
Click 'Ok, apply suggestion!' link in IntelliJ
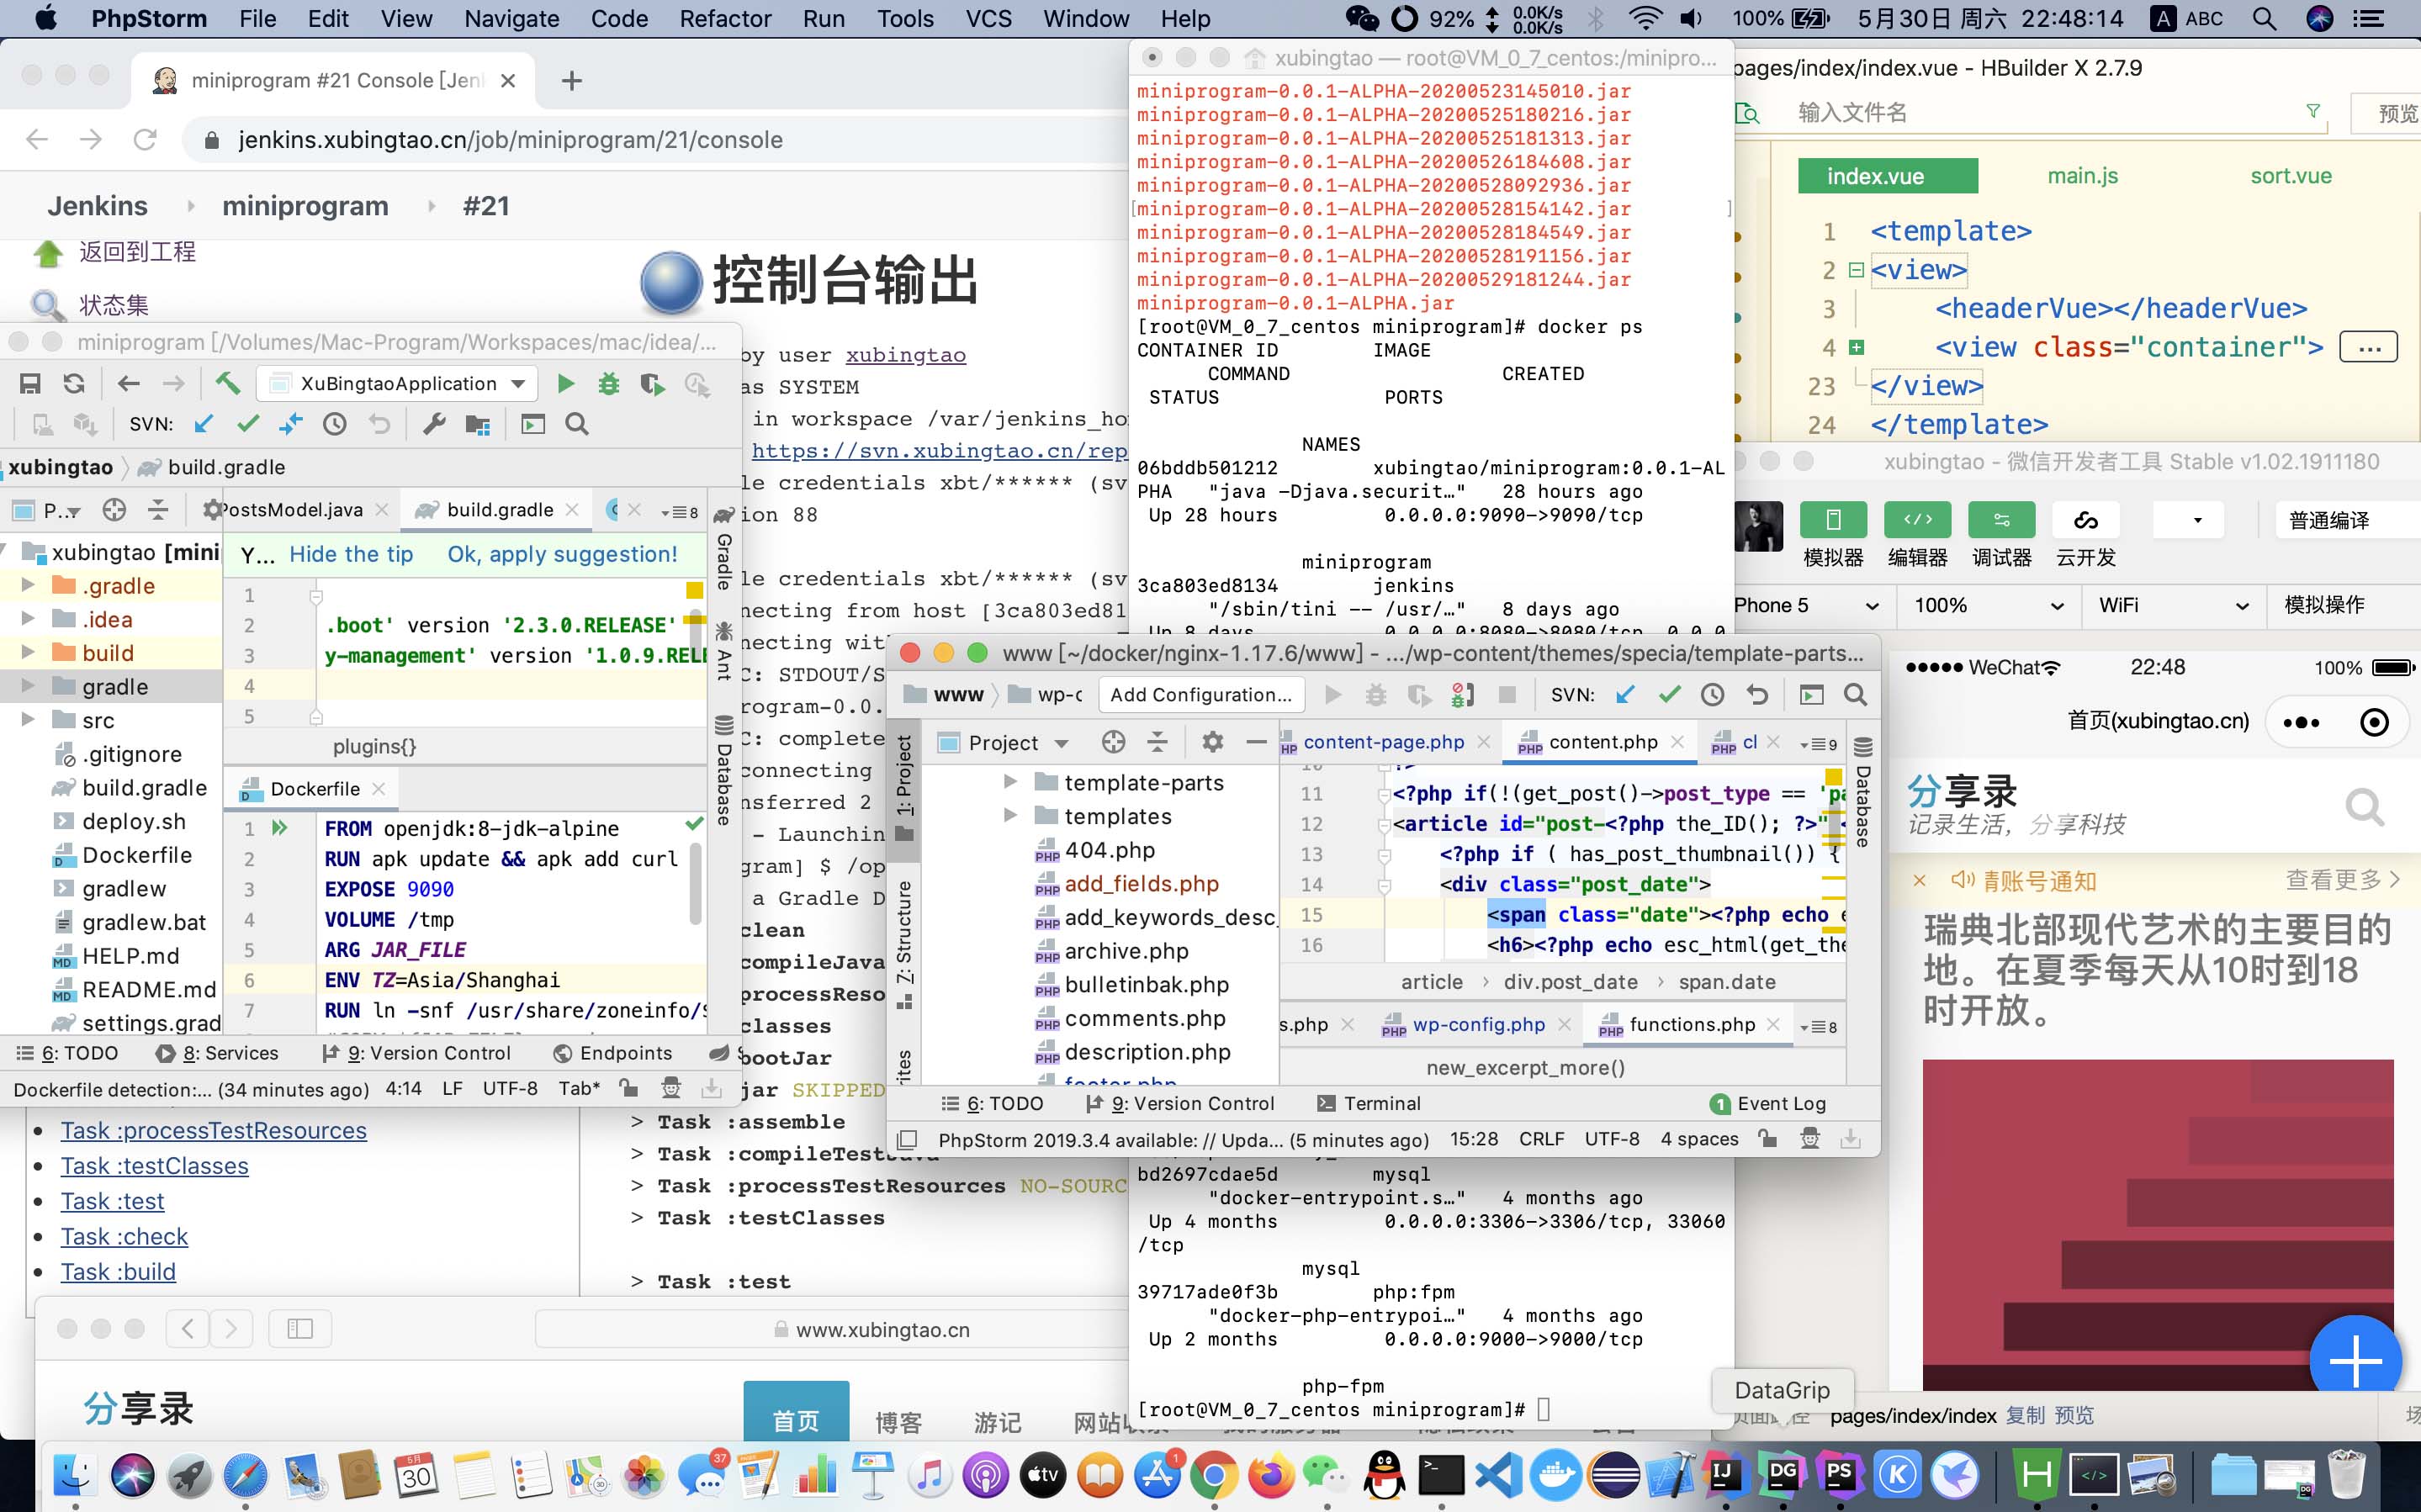[562, 554]
